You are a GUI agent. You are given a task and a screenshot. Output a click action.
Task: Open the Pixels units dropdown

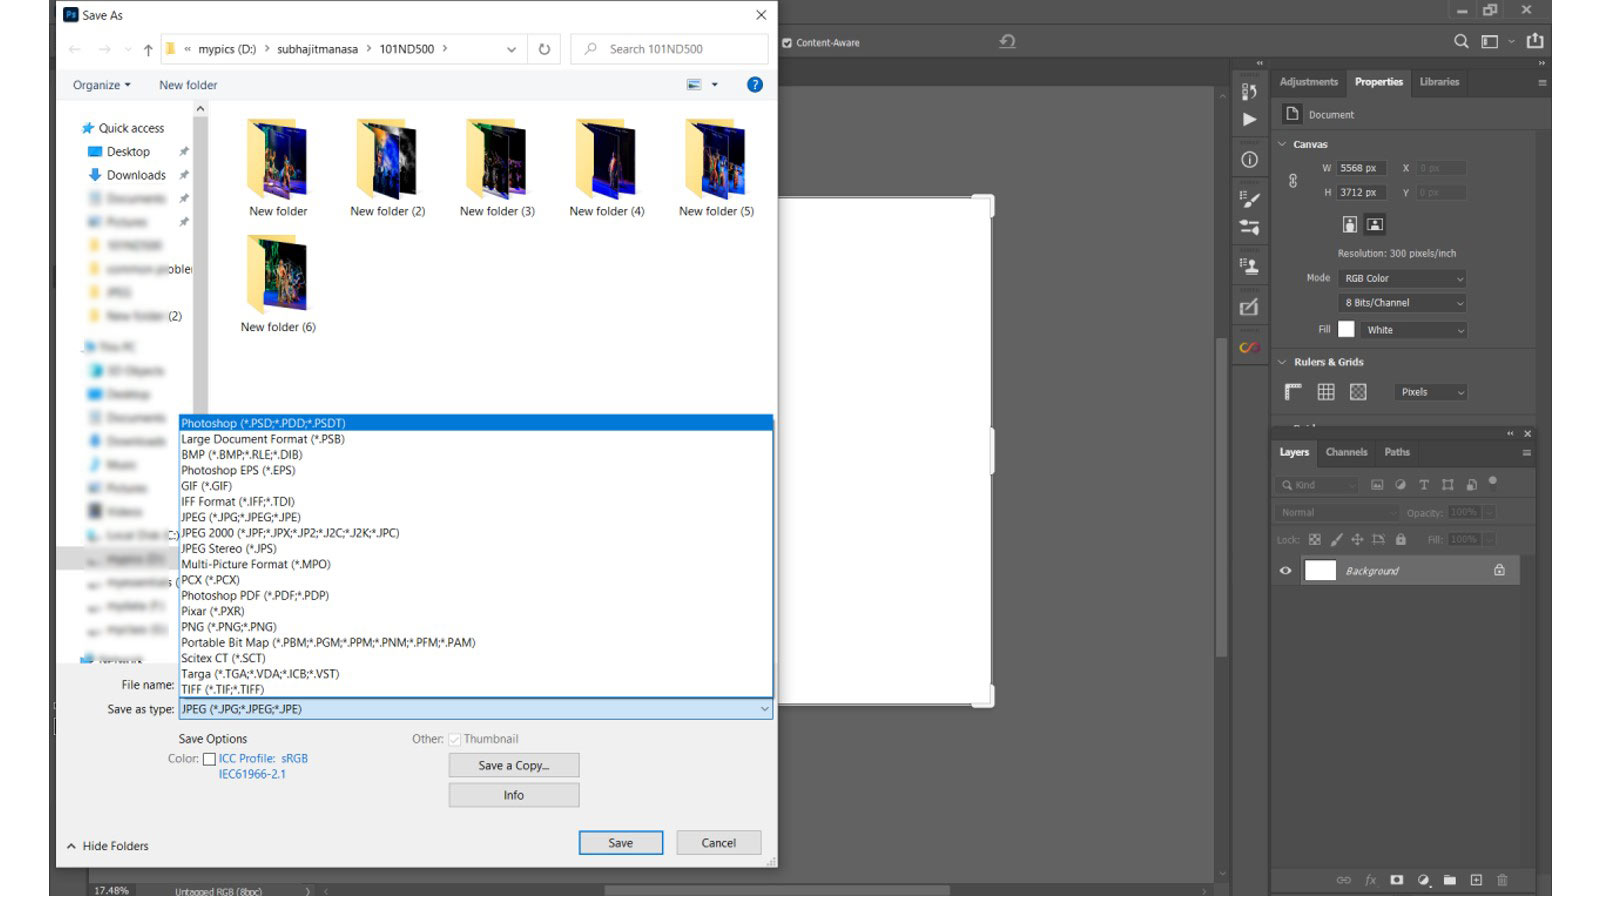pyautogui.click(x=1430, y=392)
